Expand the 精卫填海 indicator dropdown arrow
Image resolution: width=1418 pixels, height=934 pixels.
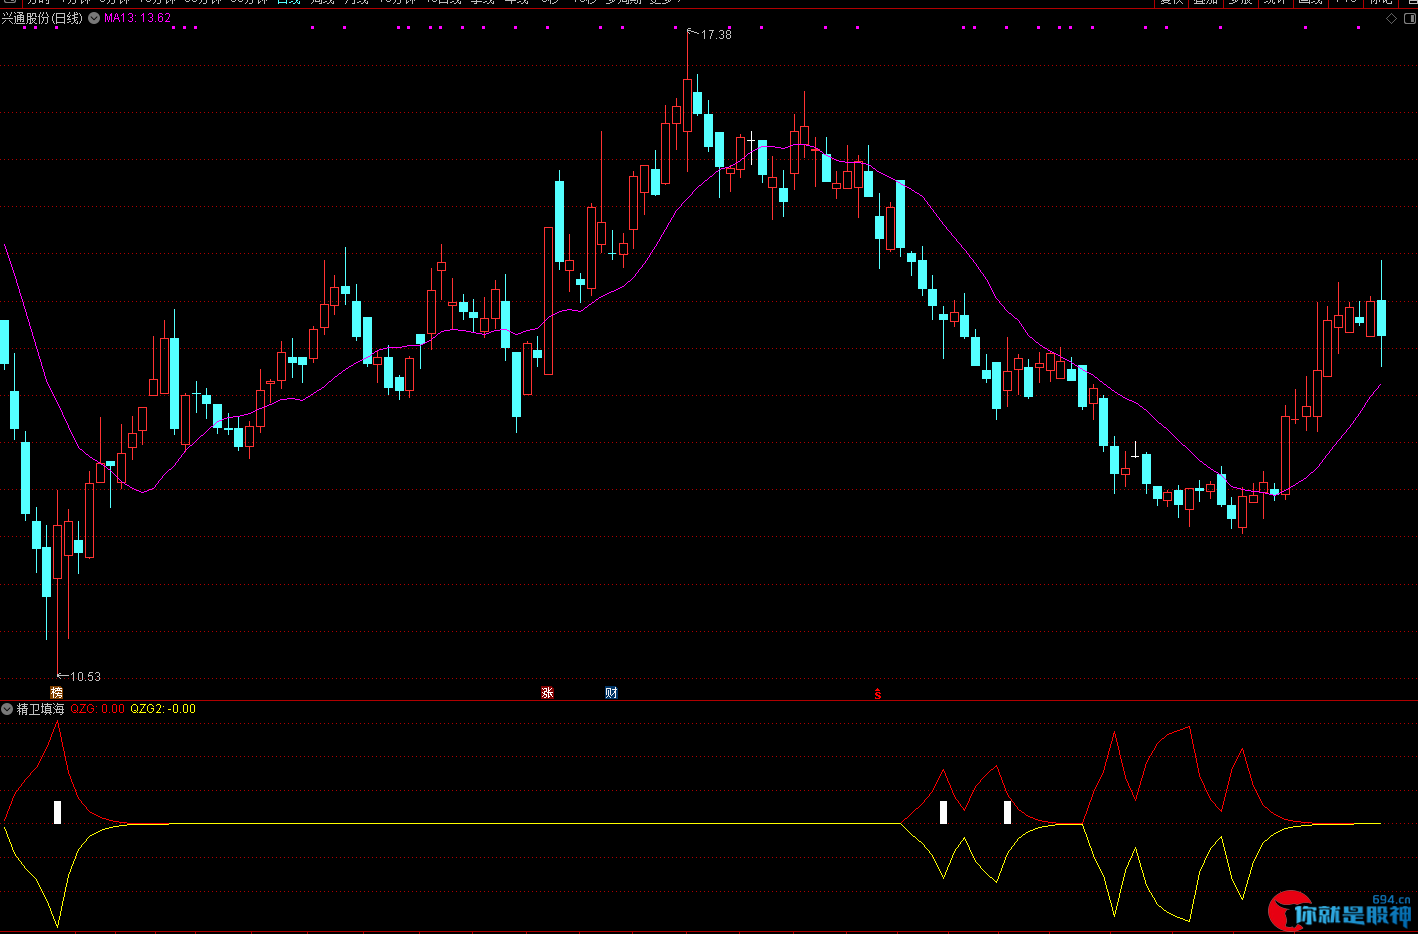coord(7,709)
